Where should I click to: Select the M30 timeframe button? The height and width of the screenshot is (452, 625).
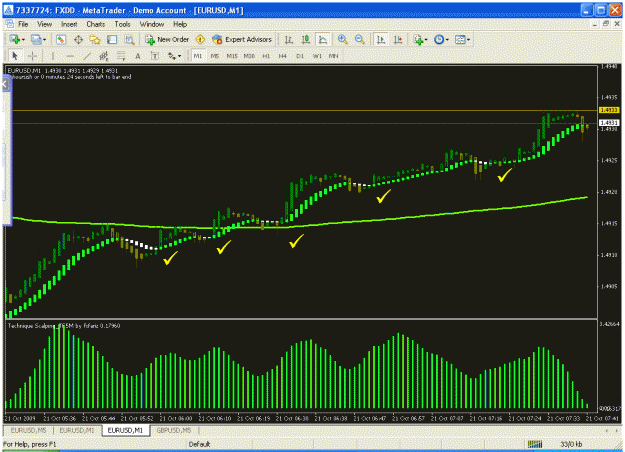(x=249, y=56)
